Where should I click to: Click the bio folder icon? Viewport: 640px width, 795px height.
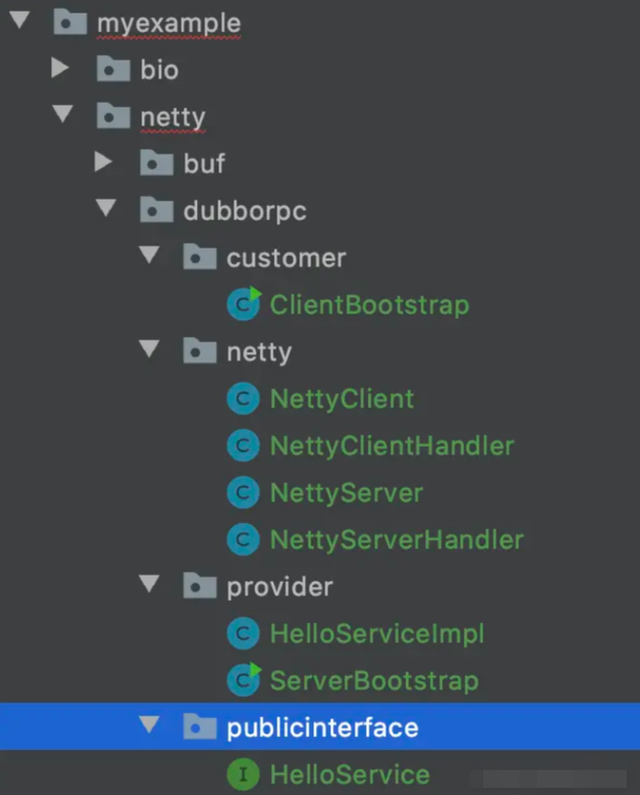114,69
